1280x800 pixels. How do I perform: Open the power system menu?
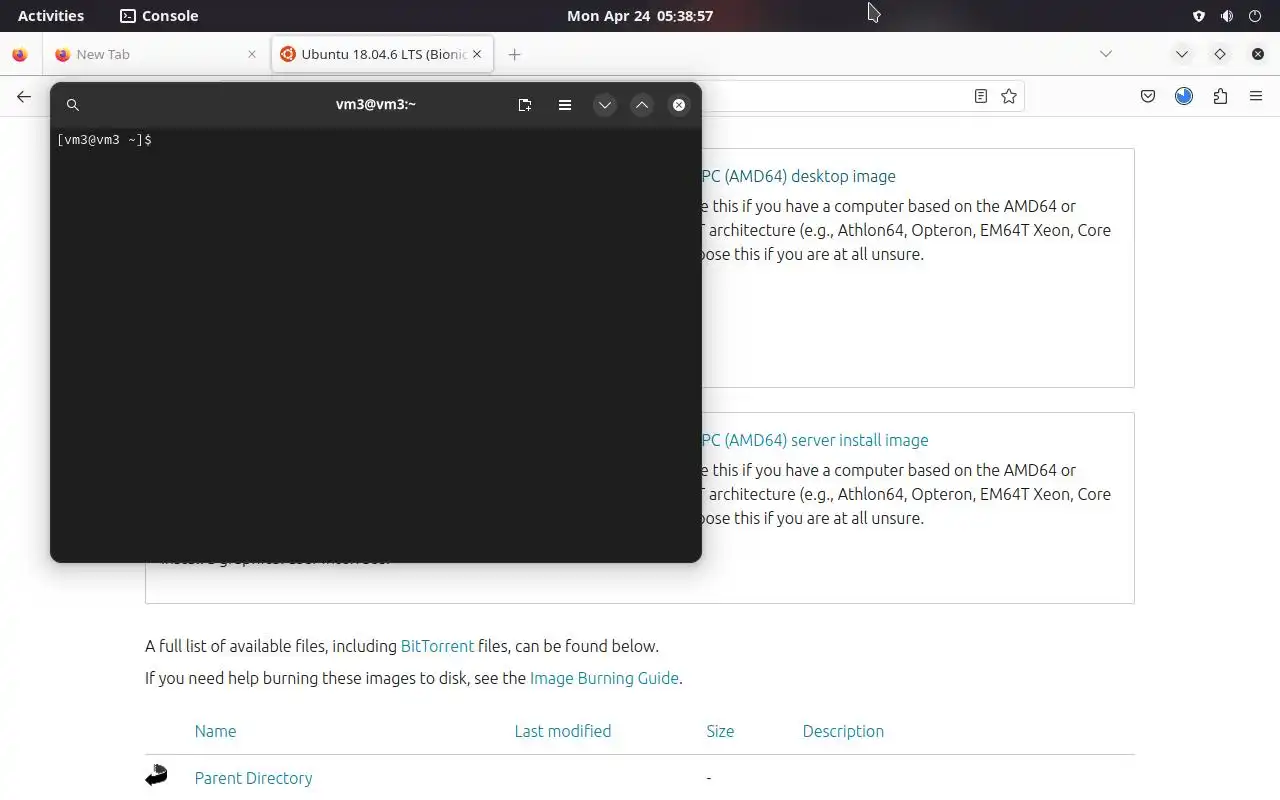(1255, 16)
